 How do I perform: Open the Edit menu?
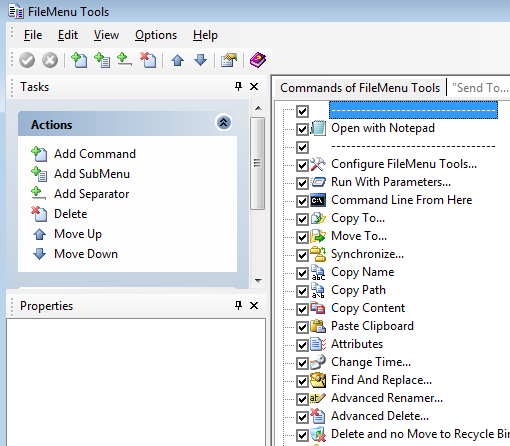point(68,35)
